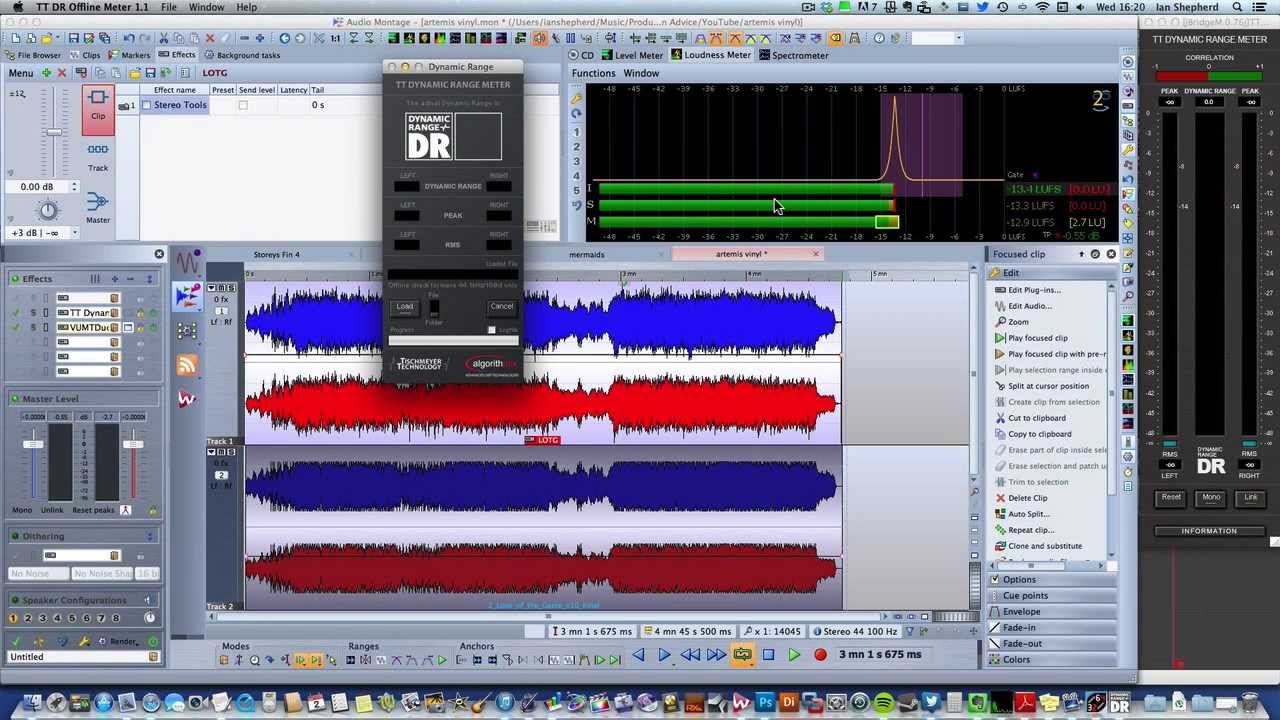
Task: Click the Wi-Fi icon in the menu bar
Action: tap(1043, 7)
